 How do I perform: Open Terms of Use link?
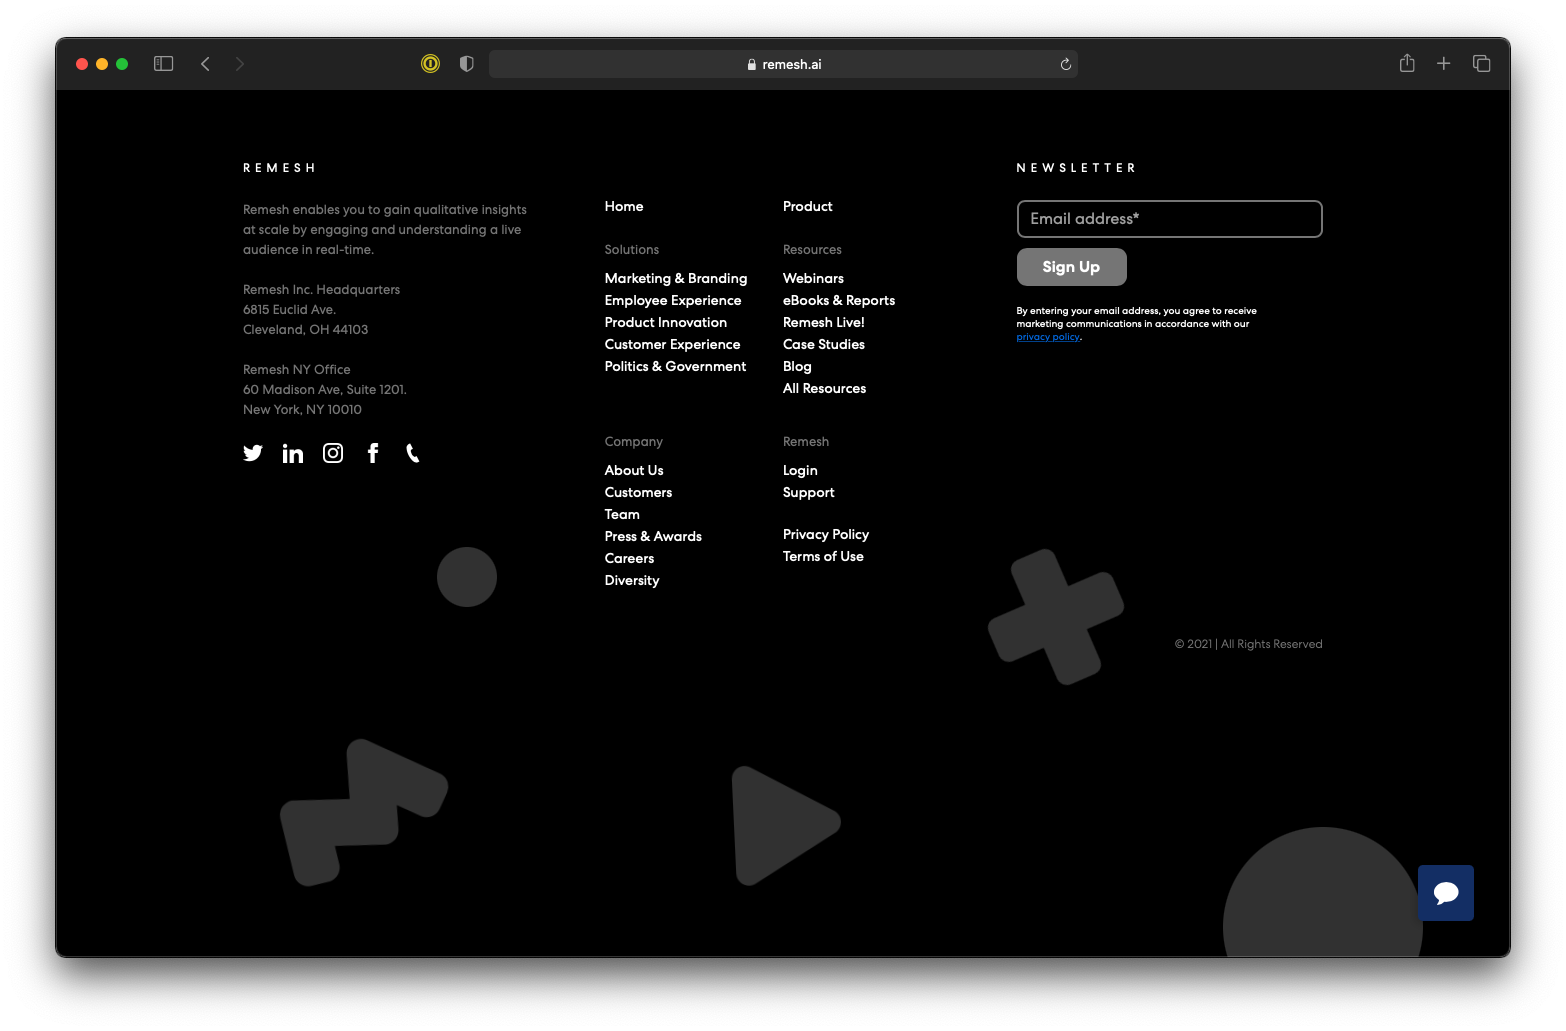coord(823,557)
